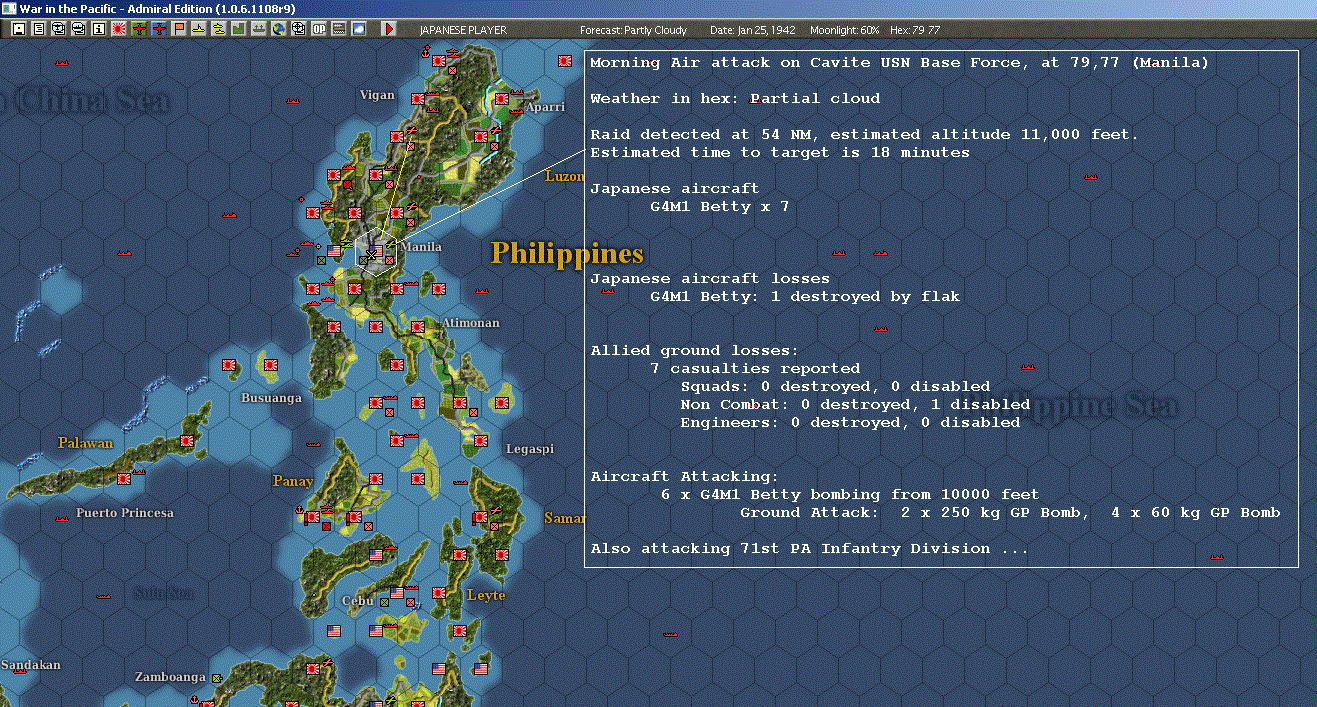Click the 'Allied ground losses:' line
This screenshot has width=1317, height=707.
click(x=695, y=351)
